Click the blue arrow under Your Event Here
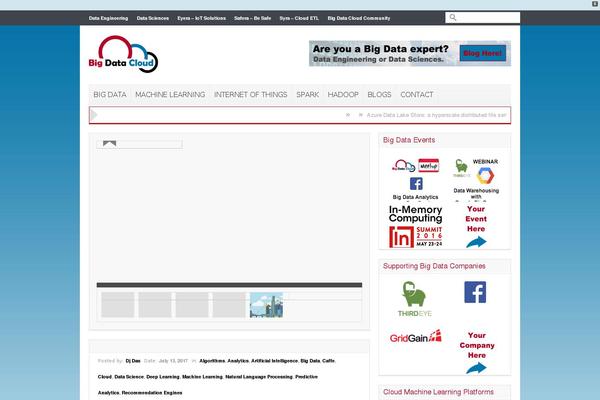This screenshot has height=400, width=600. pos(476,242)
